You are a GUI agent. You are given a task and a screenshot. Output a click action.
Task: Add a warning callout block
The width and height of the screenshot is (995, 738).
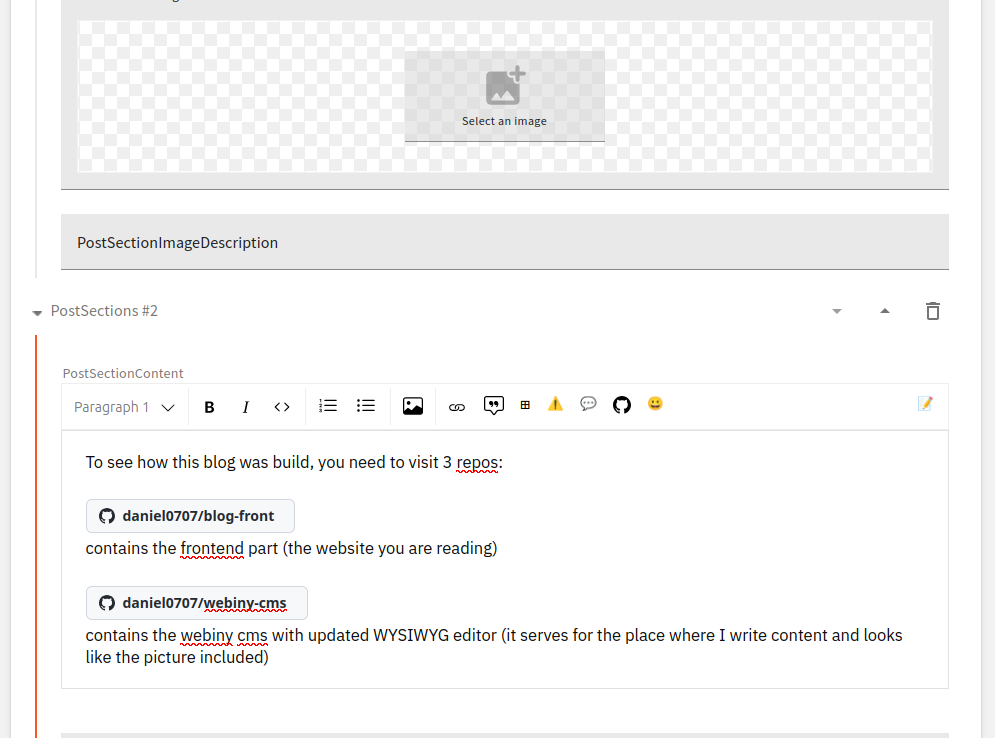tap(555, 404)
